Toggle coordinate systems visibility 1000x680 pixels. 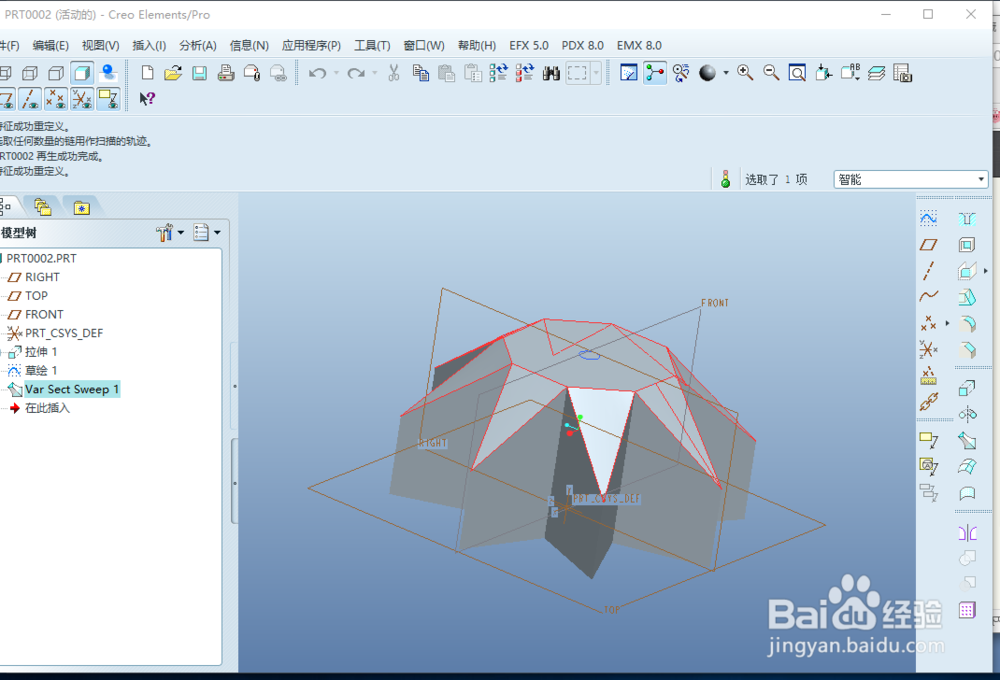coord(82,99)
